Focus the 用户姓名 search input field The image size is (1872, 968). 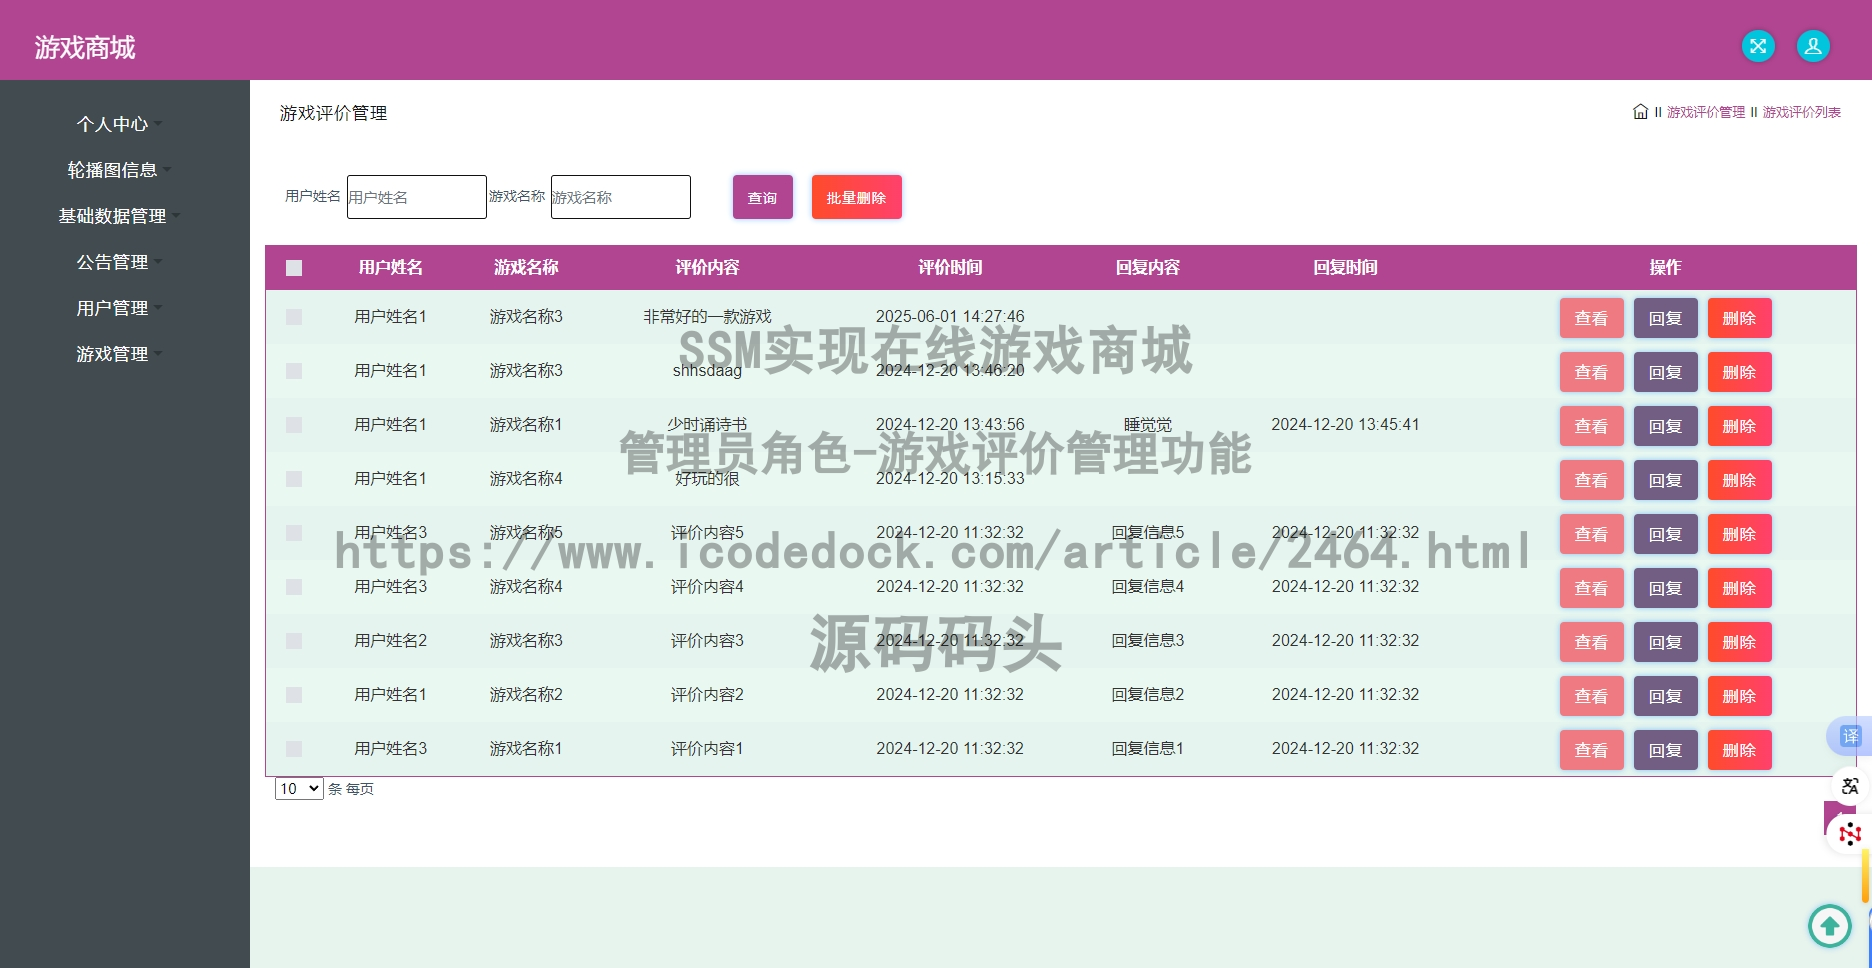tap(416, 197)
